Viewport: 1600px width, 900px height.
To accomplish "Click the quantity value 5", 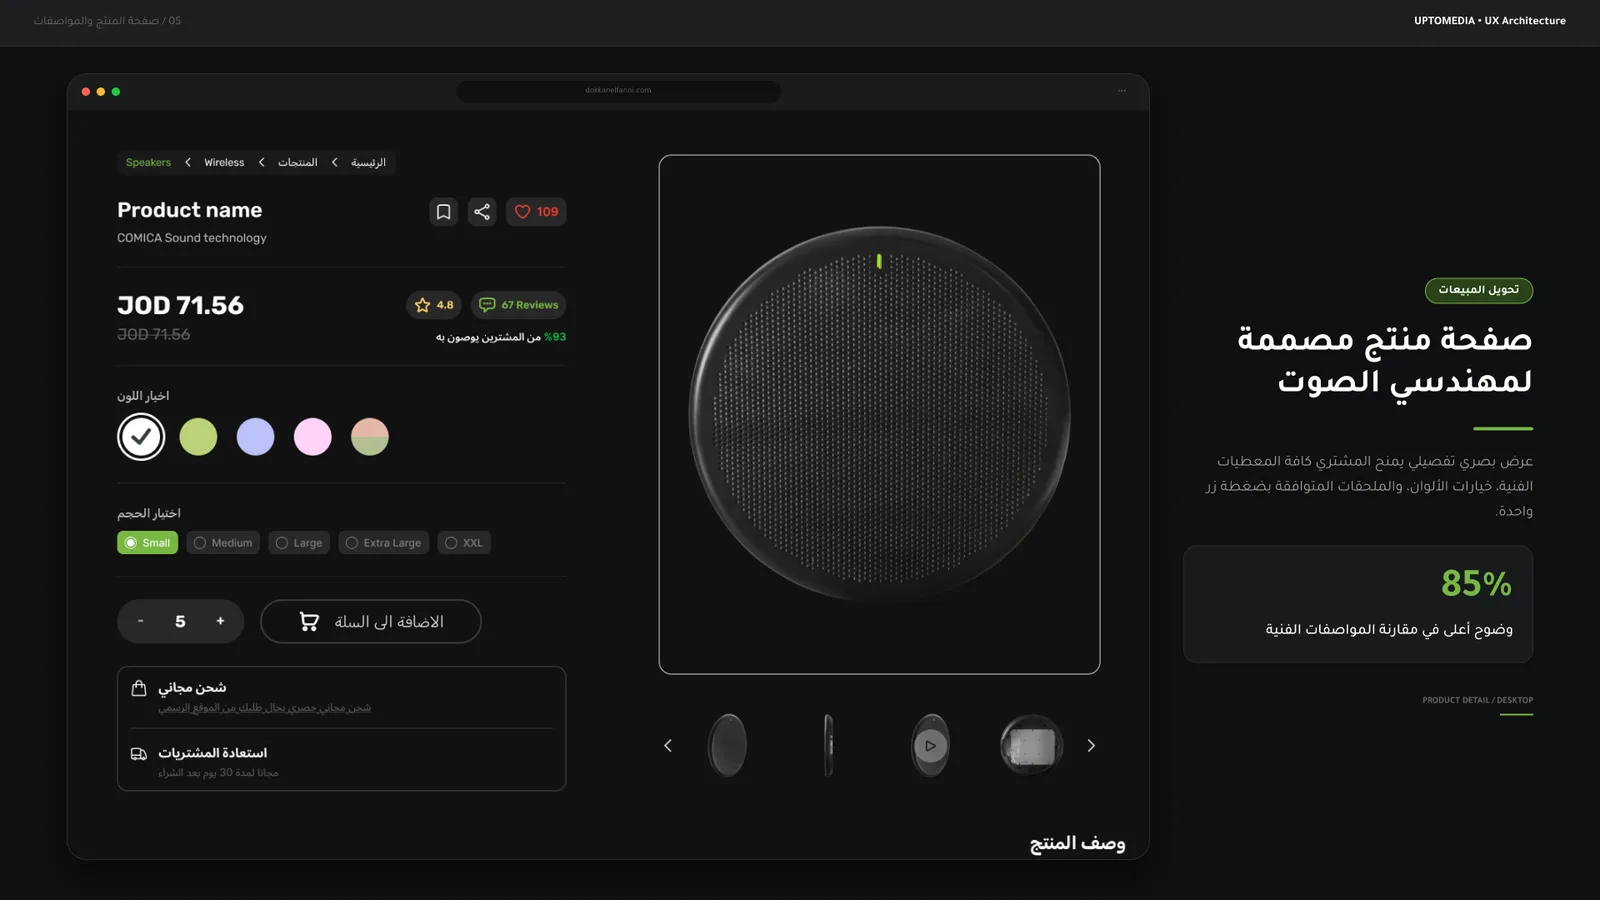I will (x=180, y=622).
